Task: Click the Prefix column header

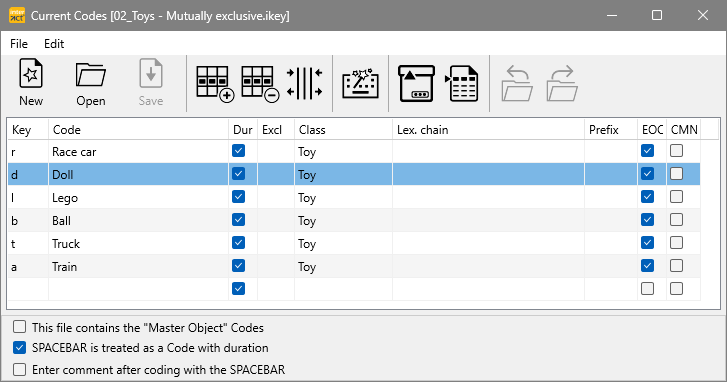Action: pos(611,129)
